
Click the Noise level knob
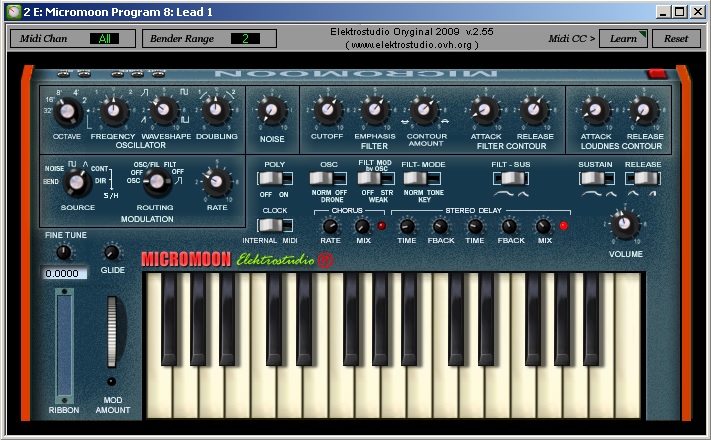(272, 111)
